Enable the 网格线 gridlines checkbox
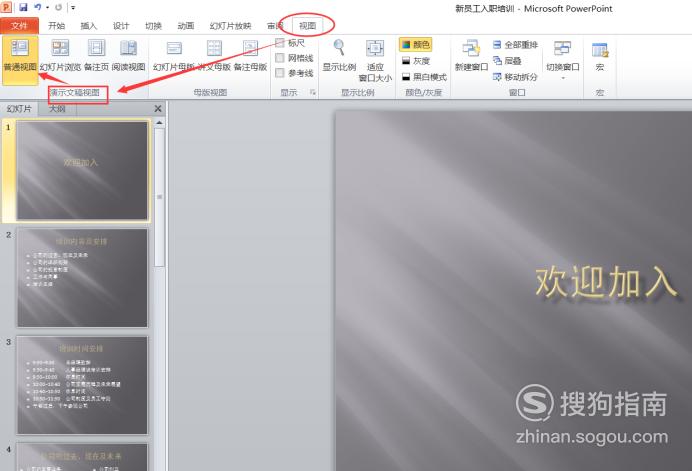Image resolution: width=692 pixels, height=471 pixels. pyautogui.click(x=279, y=58)
